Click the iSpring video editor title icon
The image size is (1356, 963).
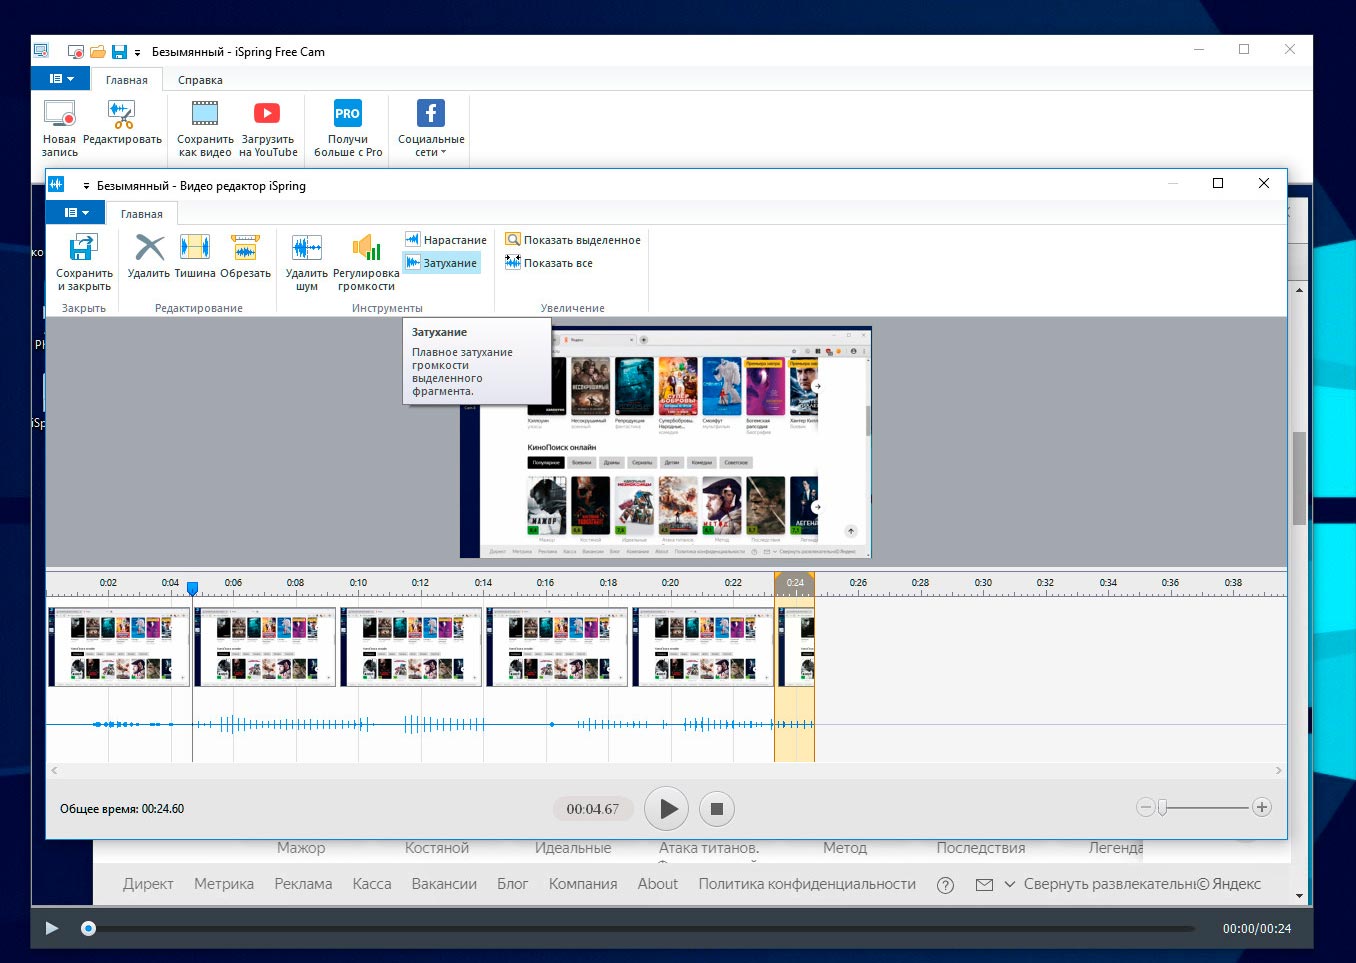[56, 184]
